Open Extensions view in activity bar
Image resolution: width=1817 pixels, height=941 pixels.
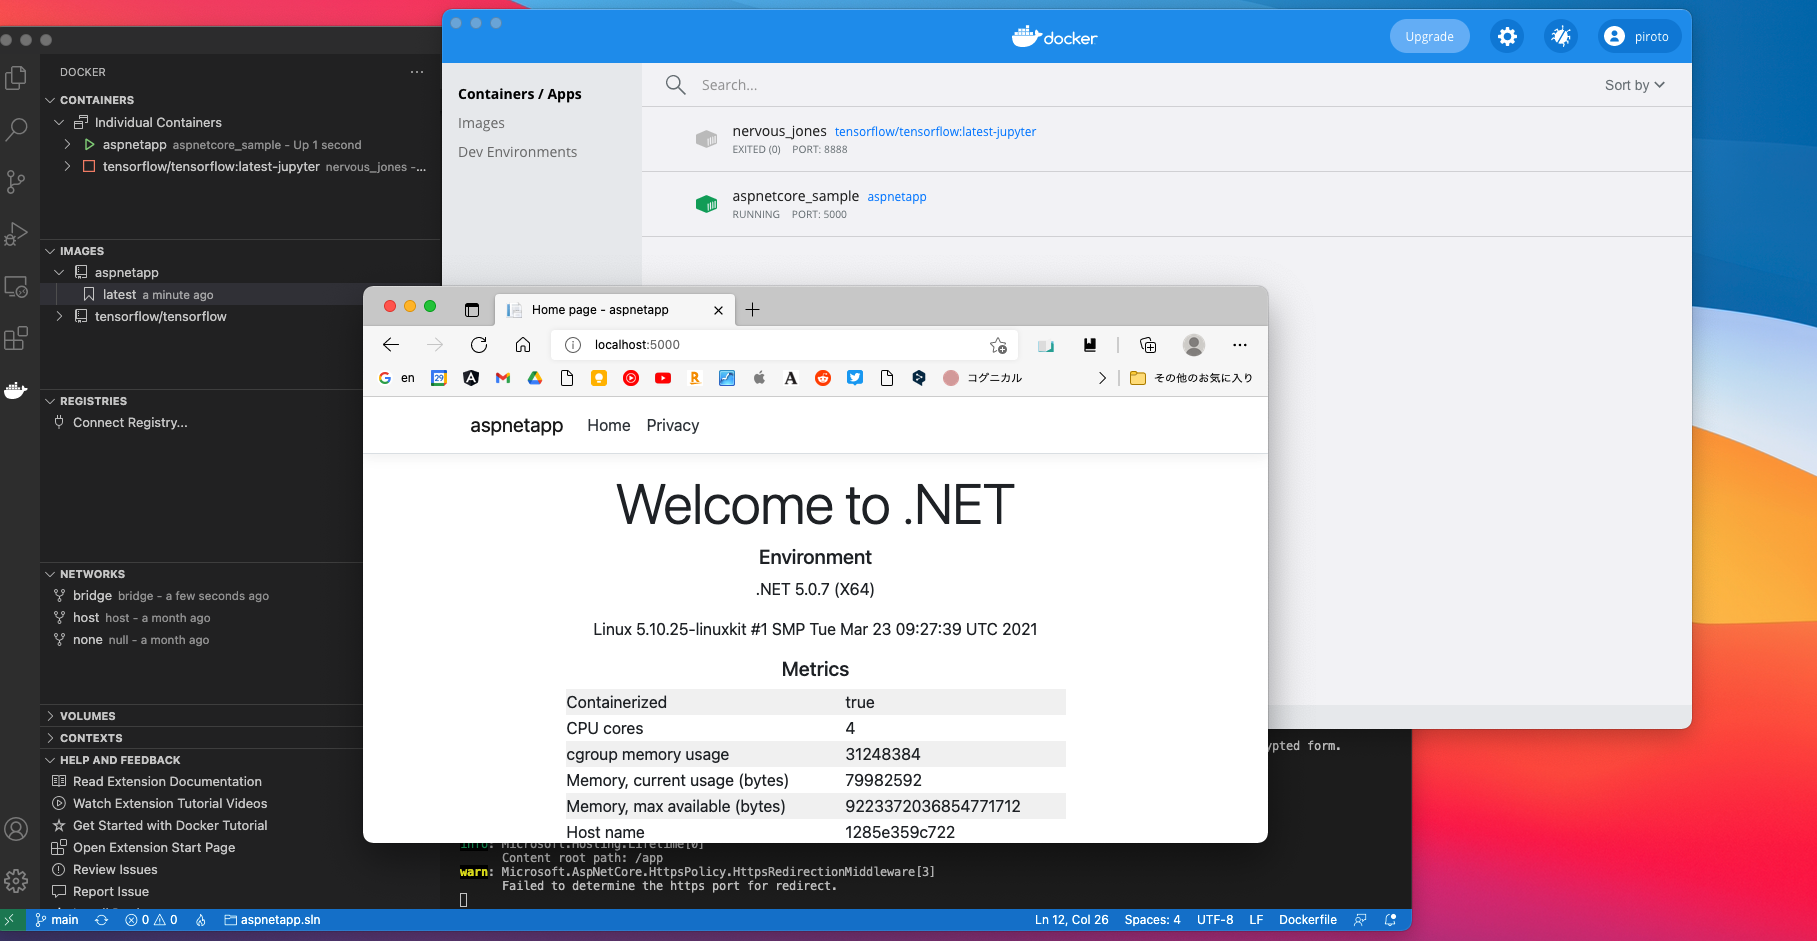(16, 339)
